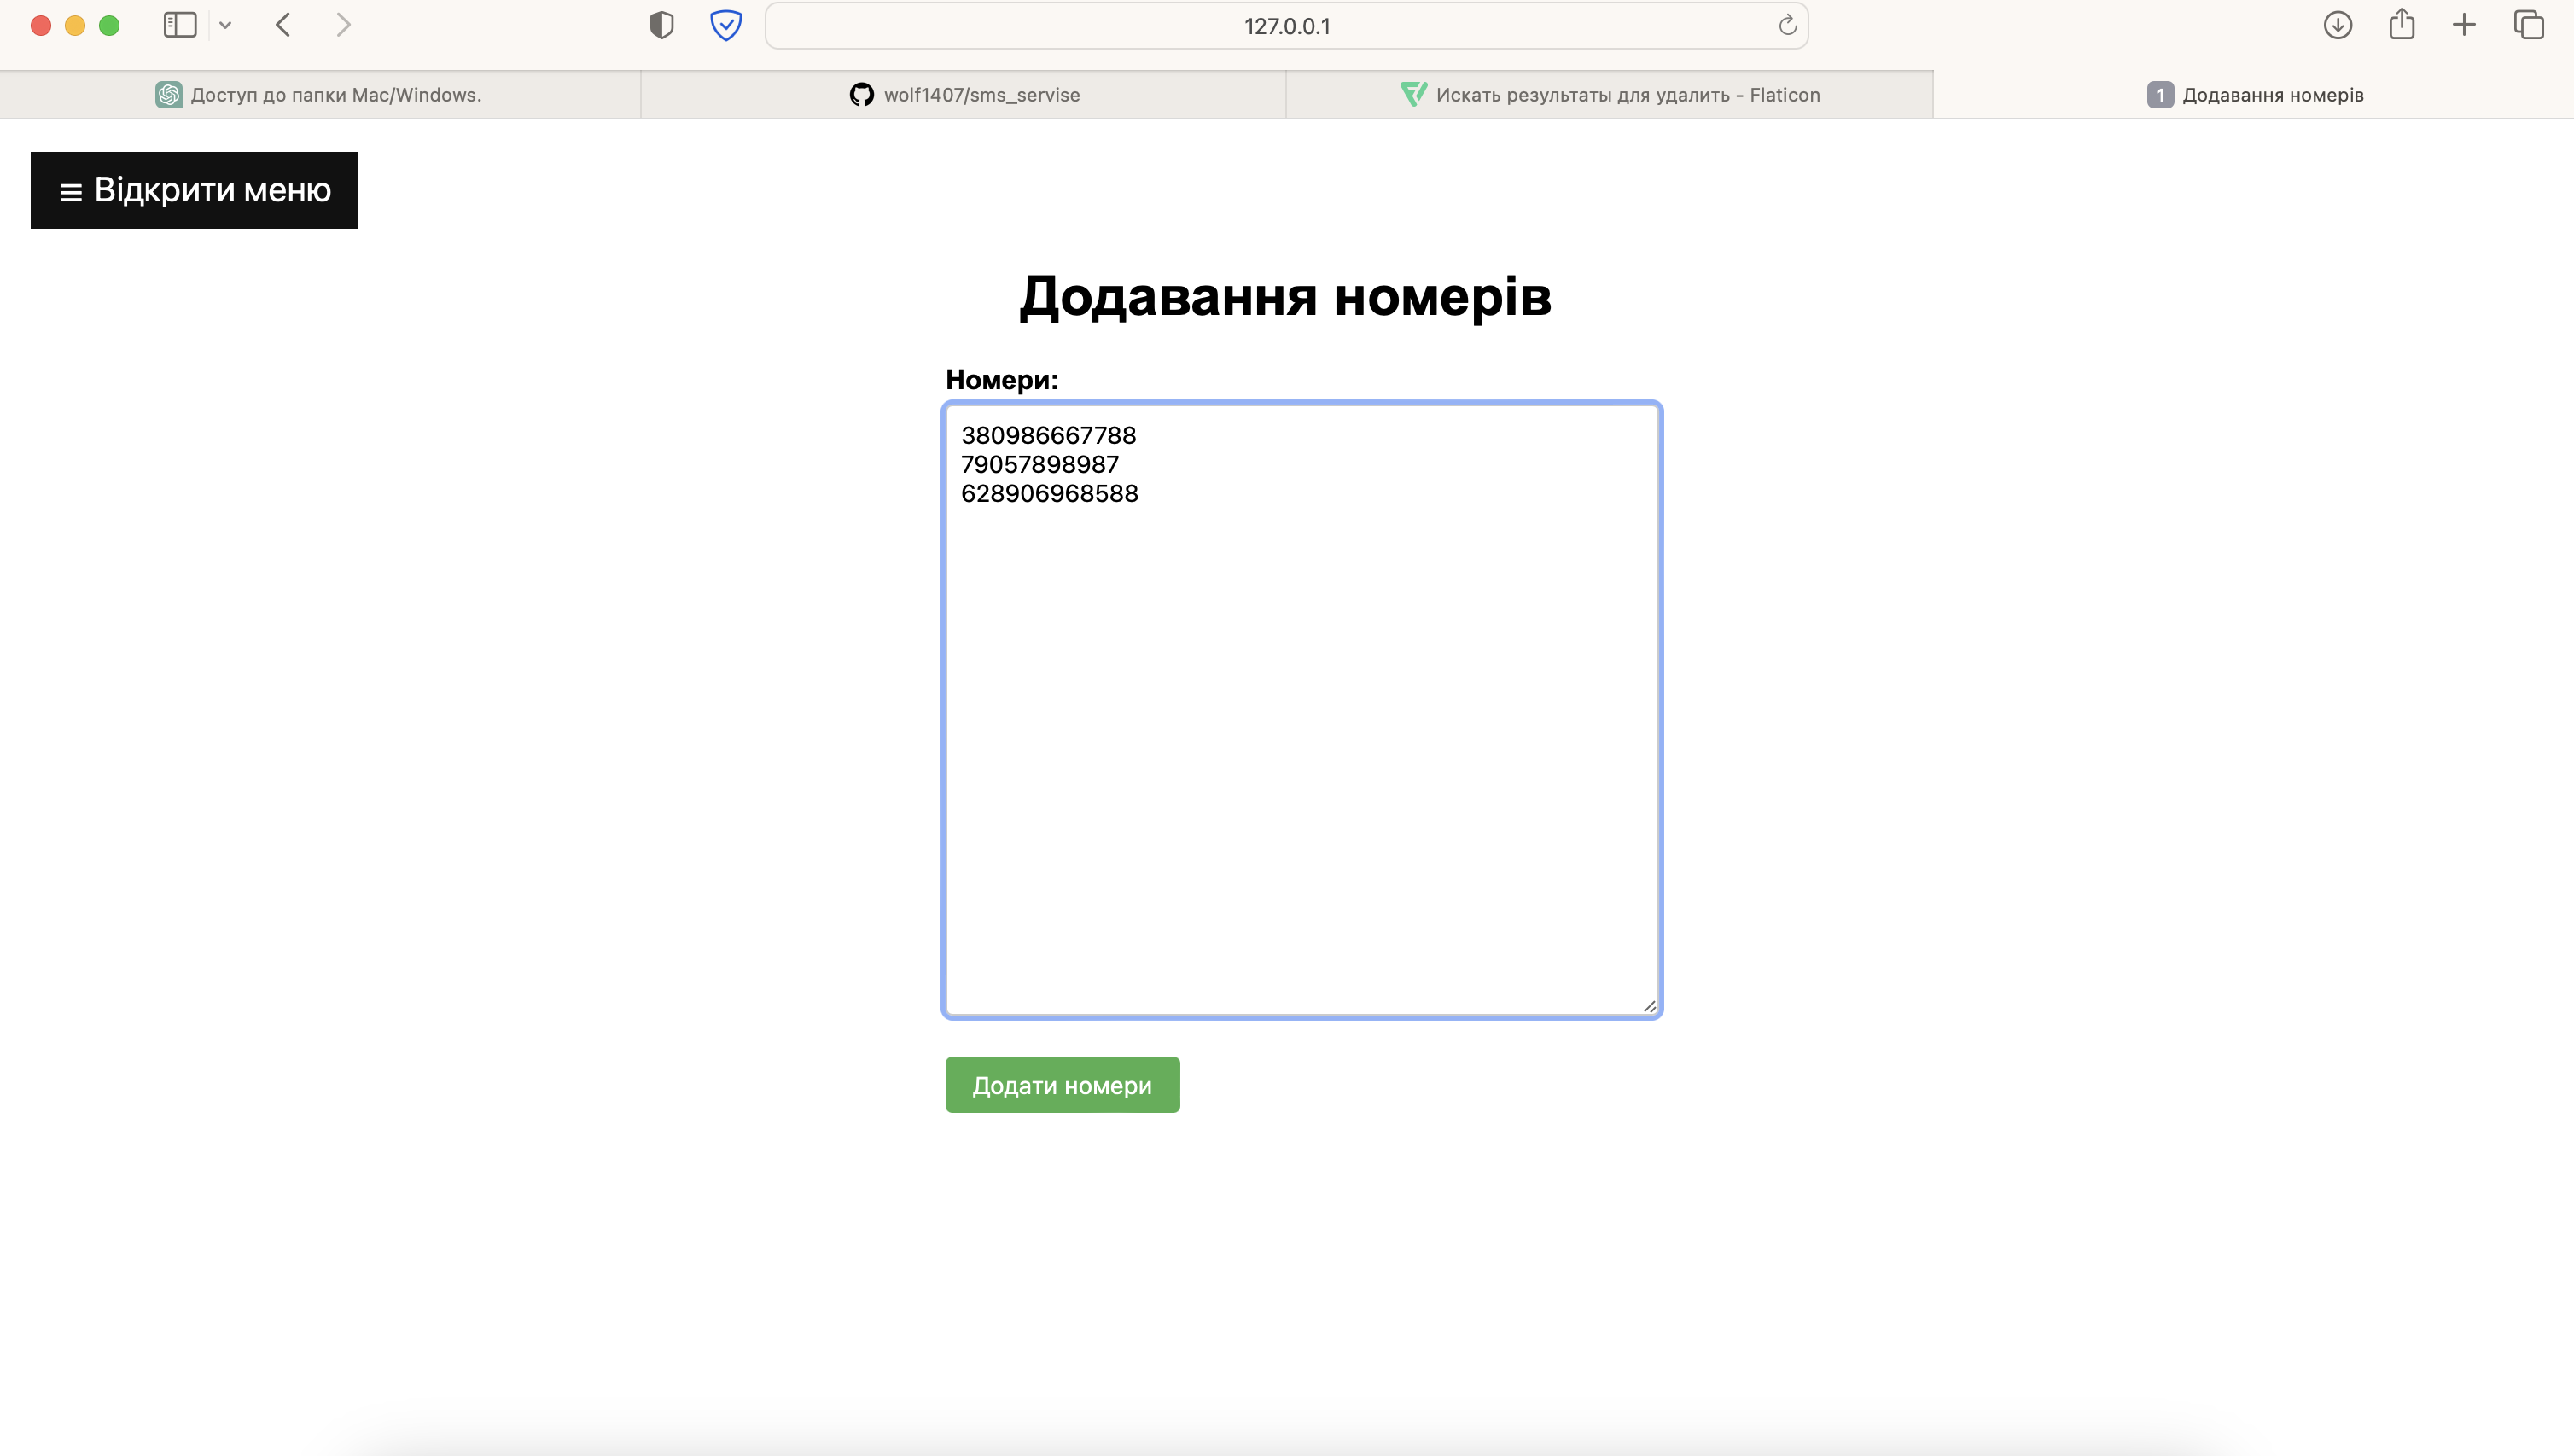Click the 127.0.0.1 address bar
Screen dimensions: 2574x1456
click(1285, 26)
